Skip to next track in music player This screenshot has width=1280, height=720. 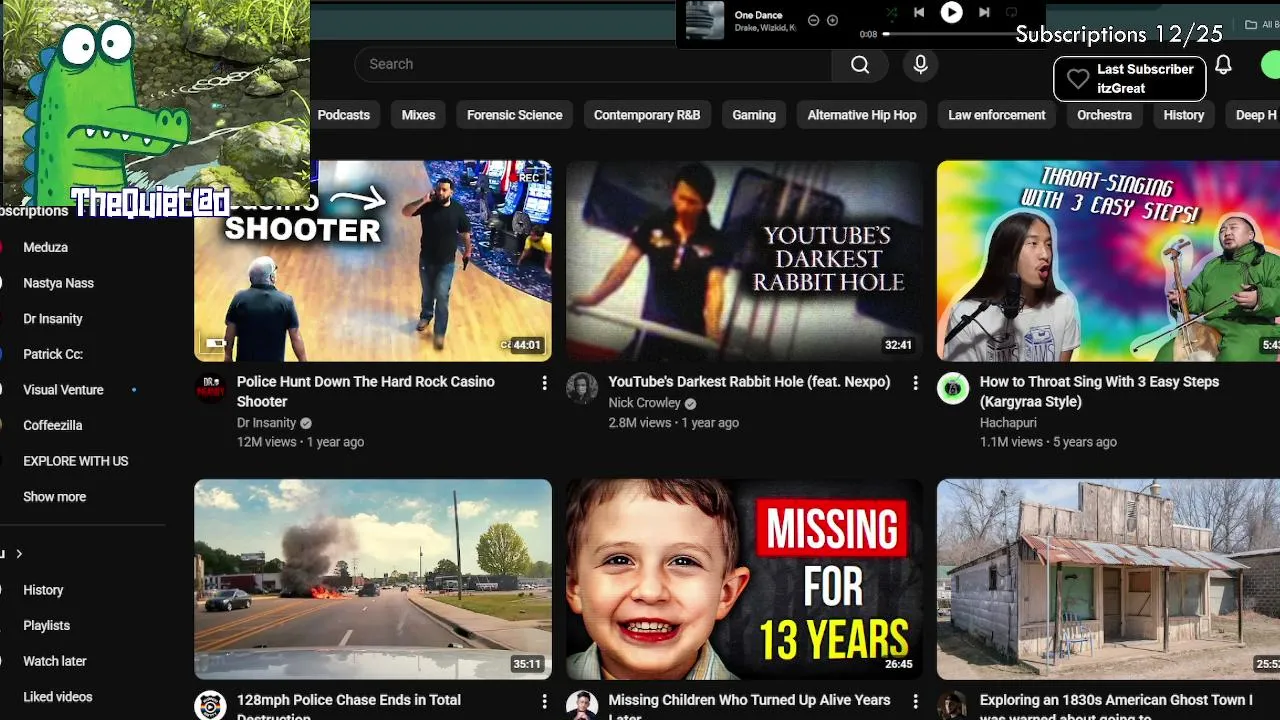pyautogui.click(x=984, y=12)
